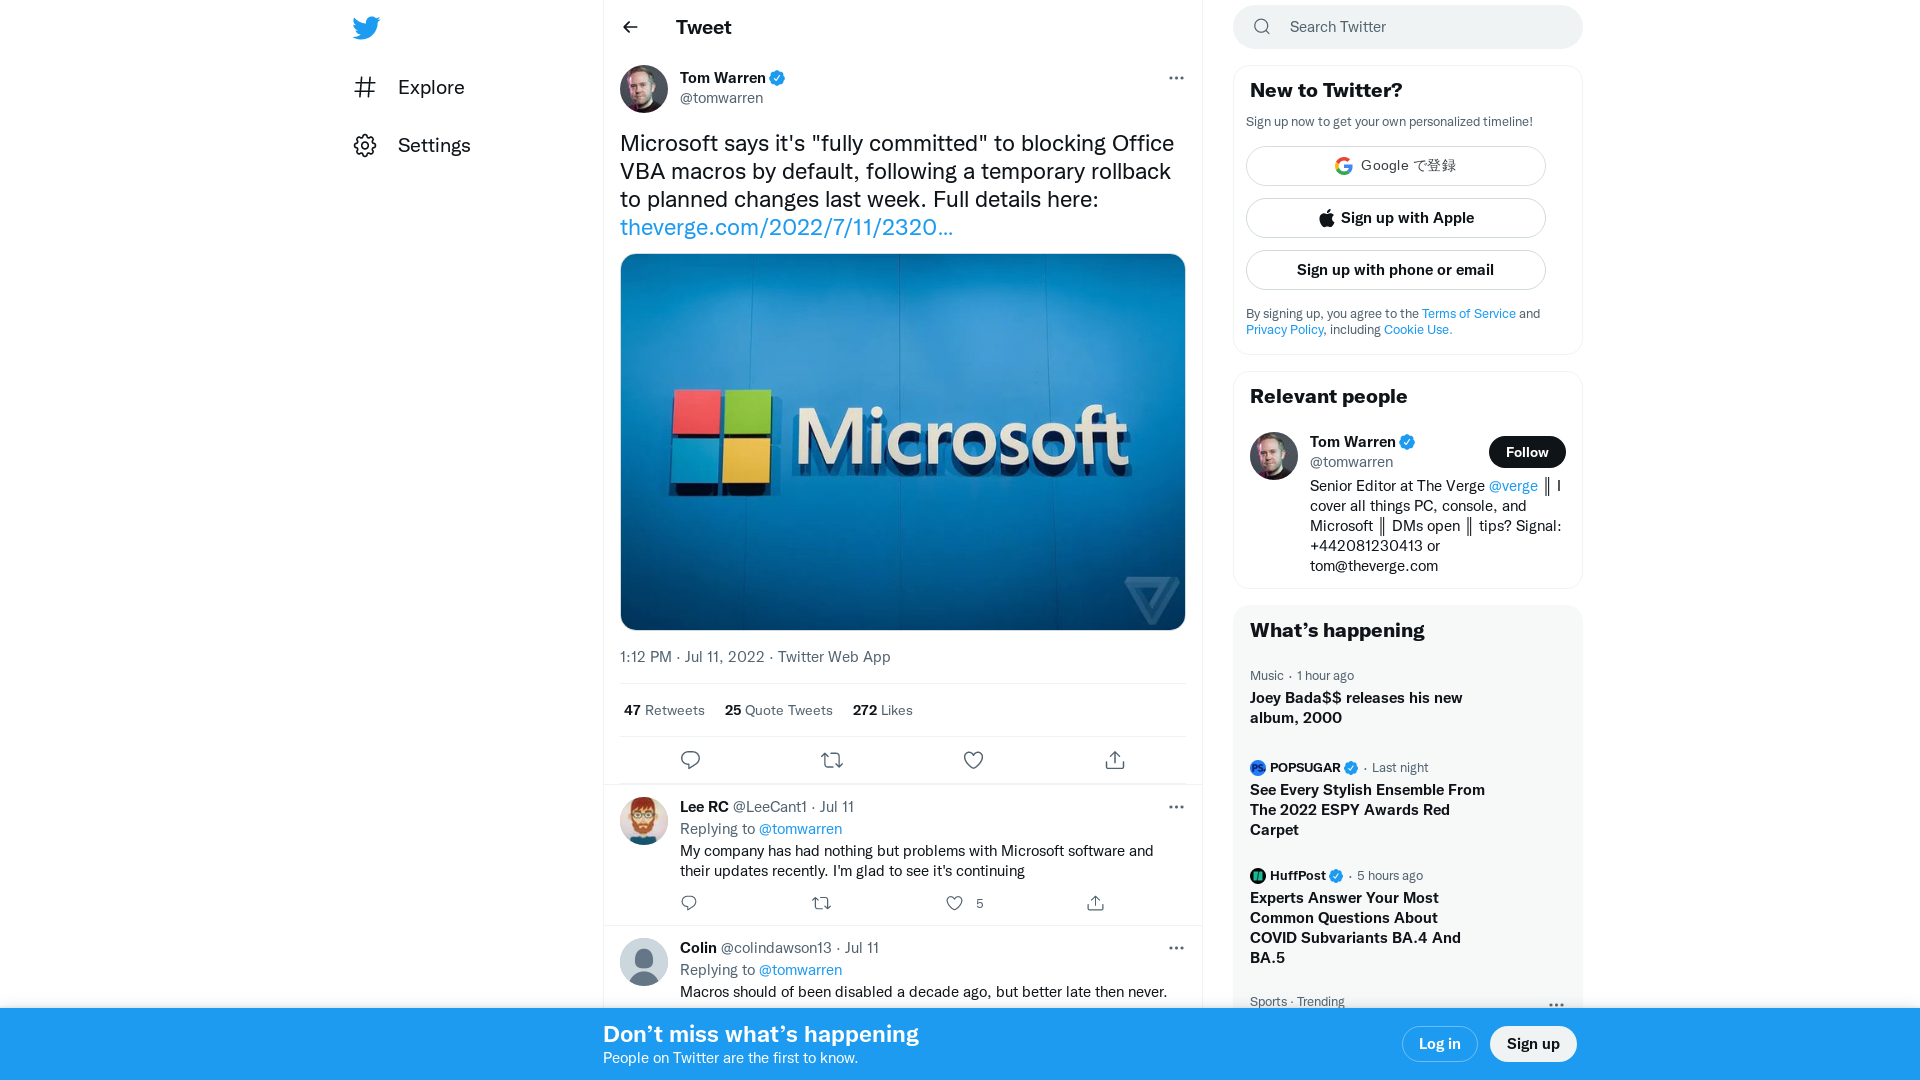Like Tom Warren's tweet with the heart icon

(x=972, y=760)
